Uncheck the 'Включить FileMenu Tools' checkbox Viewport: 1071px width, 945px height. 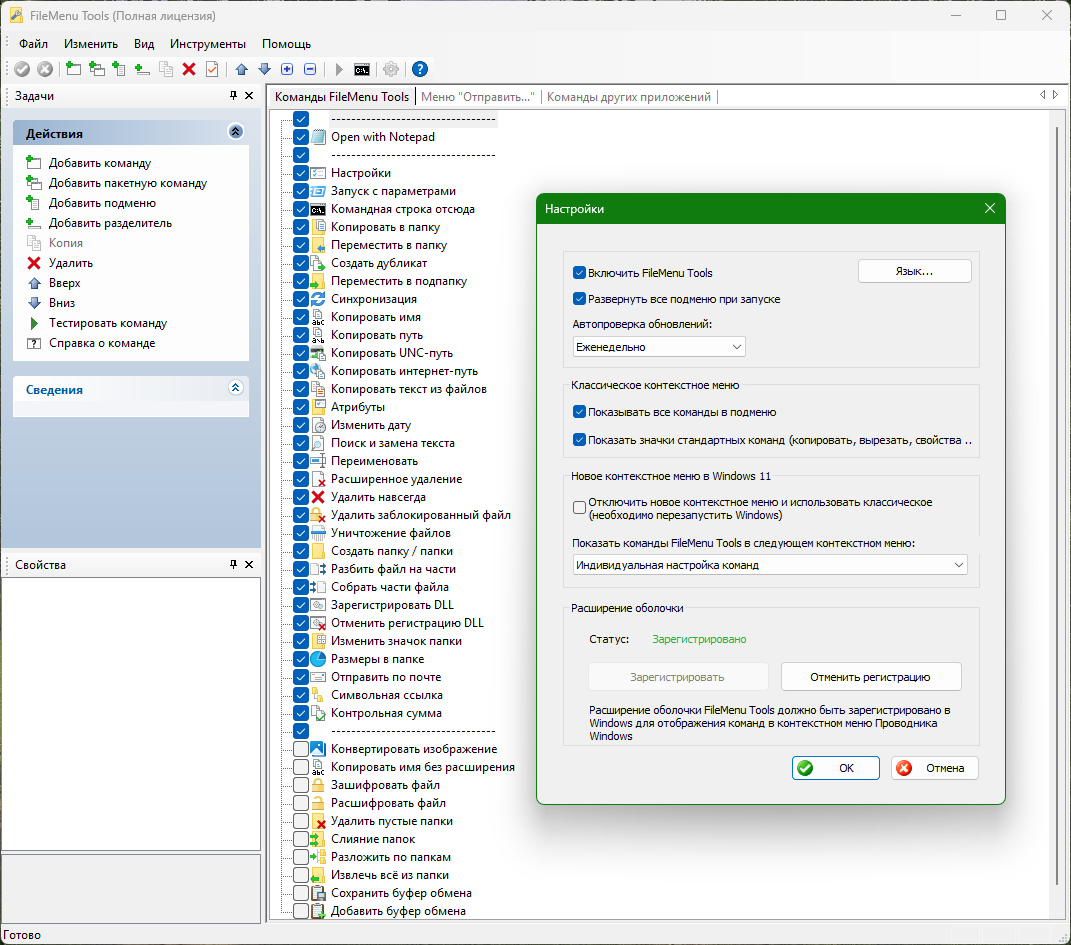click(x=579, y=272)
